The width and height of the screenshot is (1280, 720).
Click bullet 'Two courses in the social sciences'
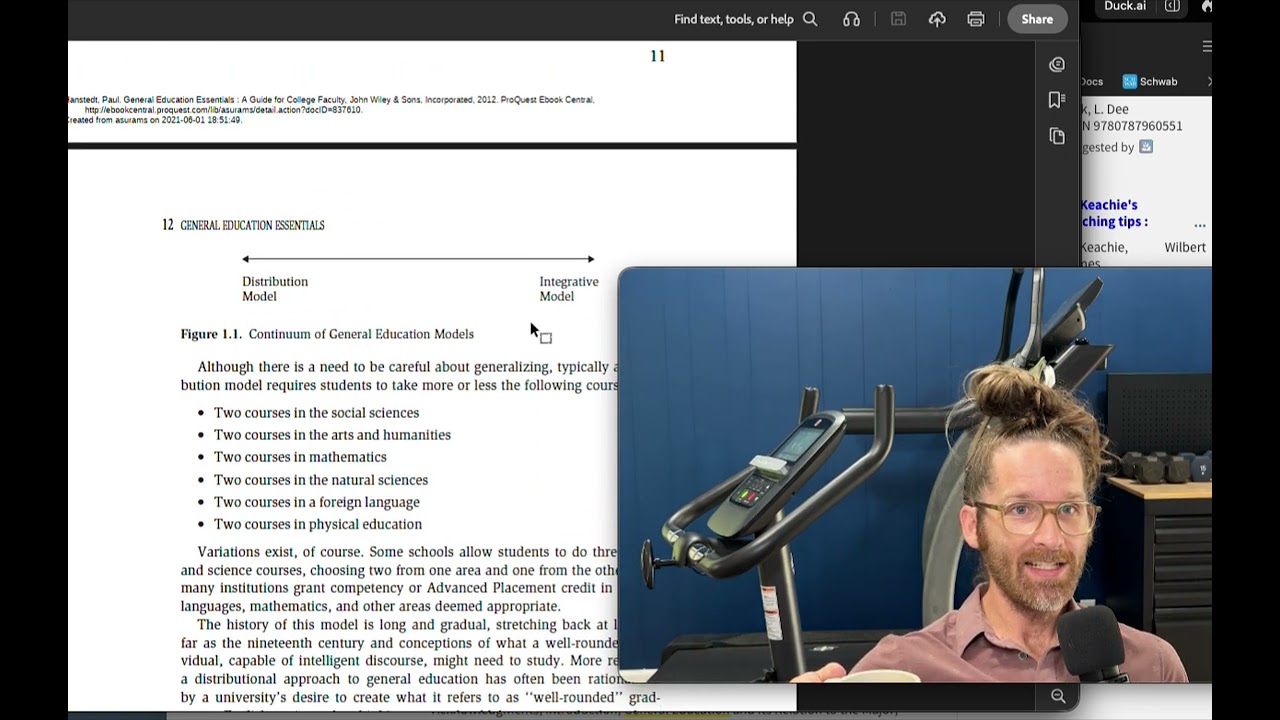pos(316,413)
